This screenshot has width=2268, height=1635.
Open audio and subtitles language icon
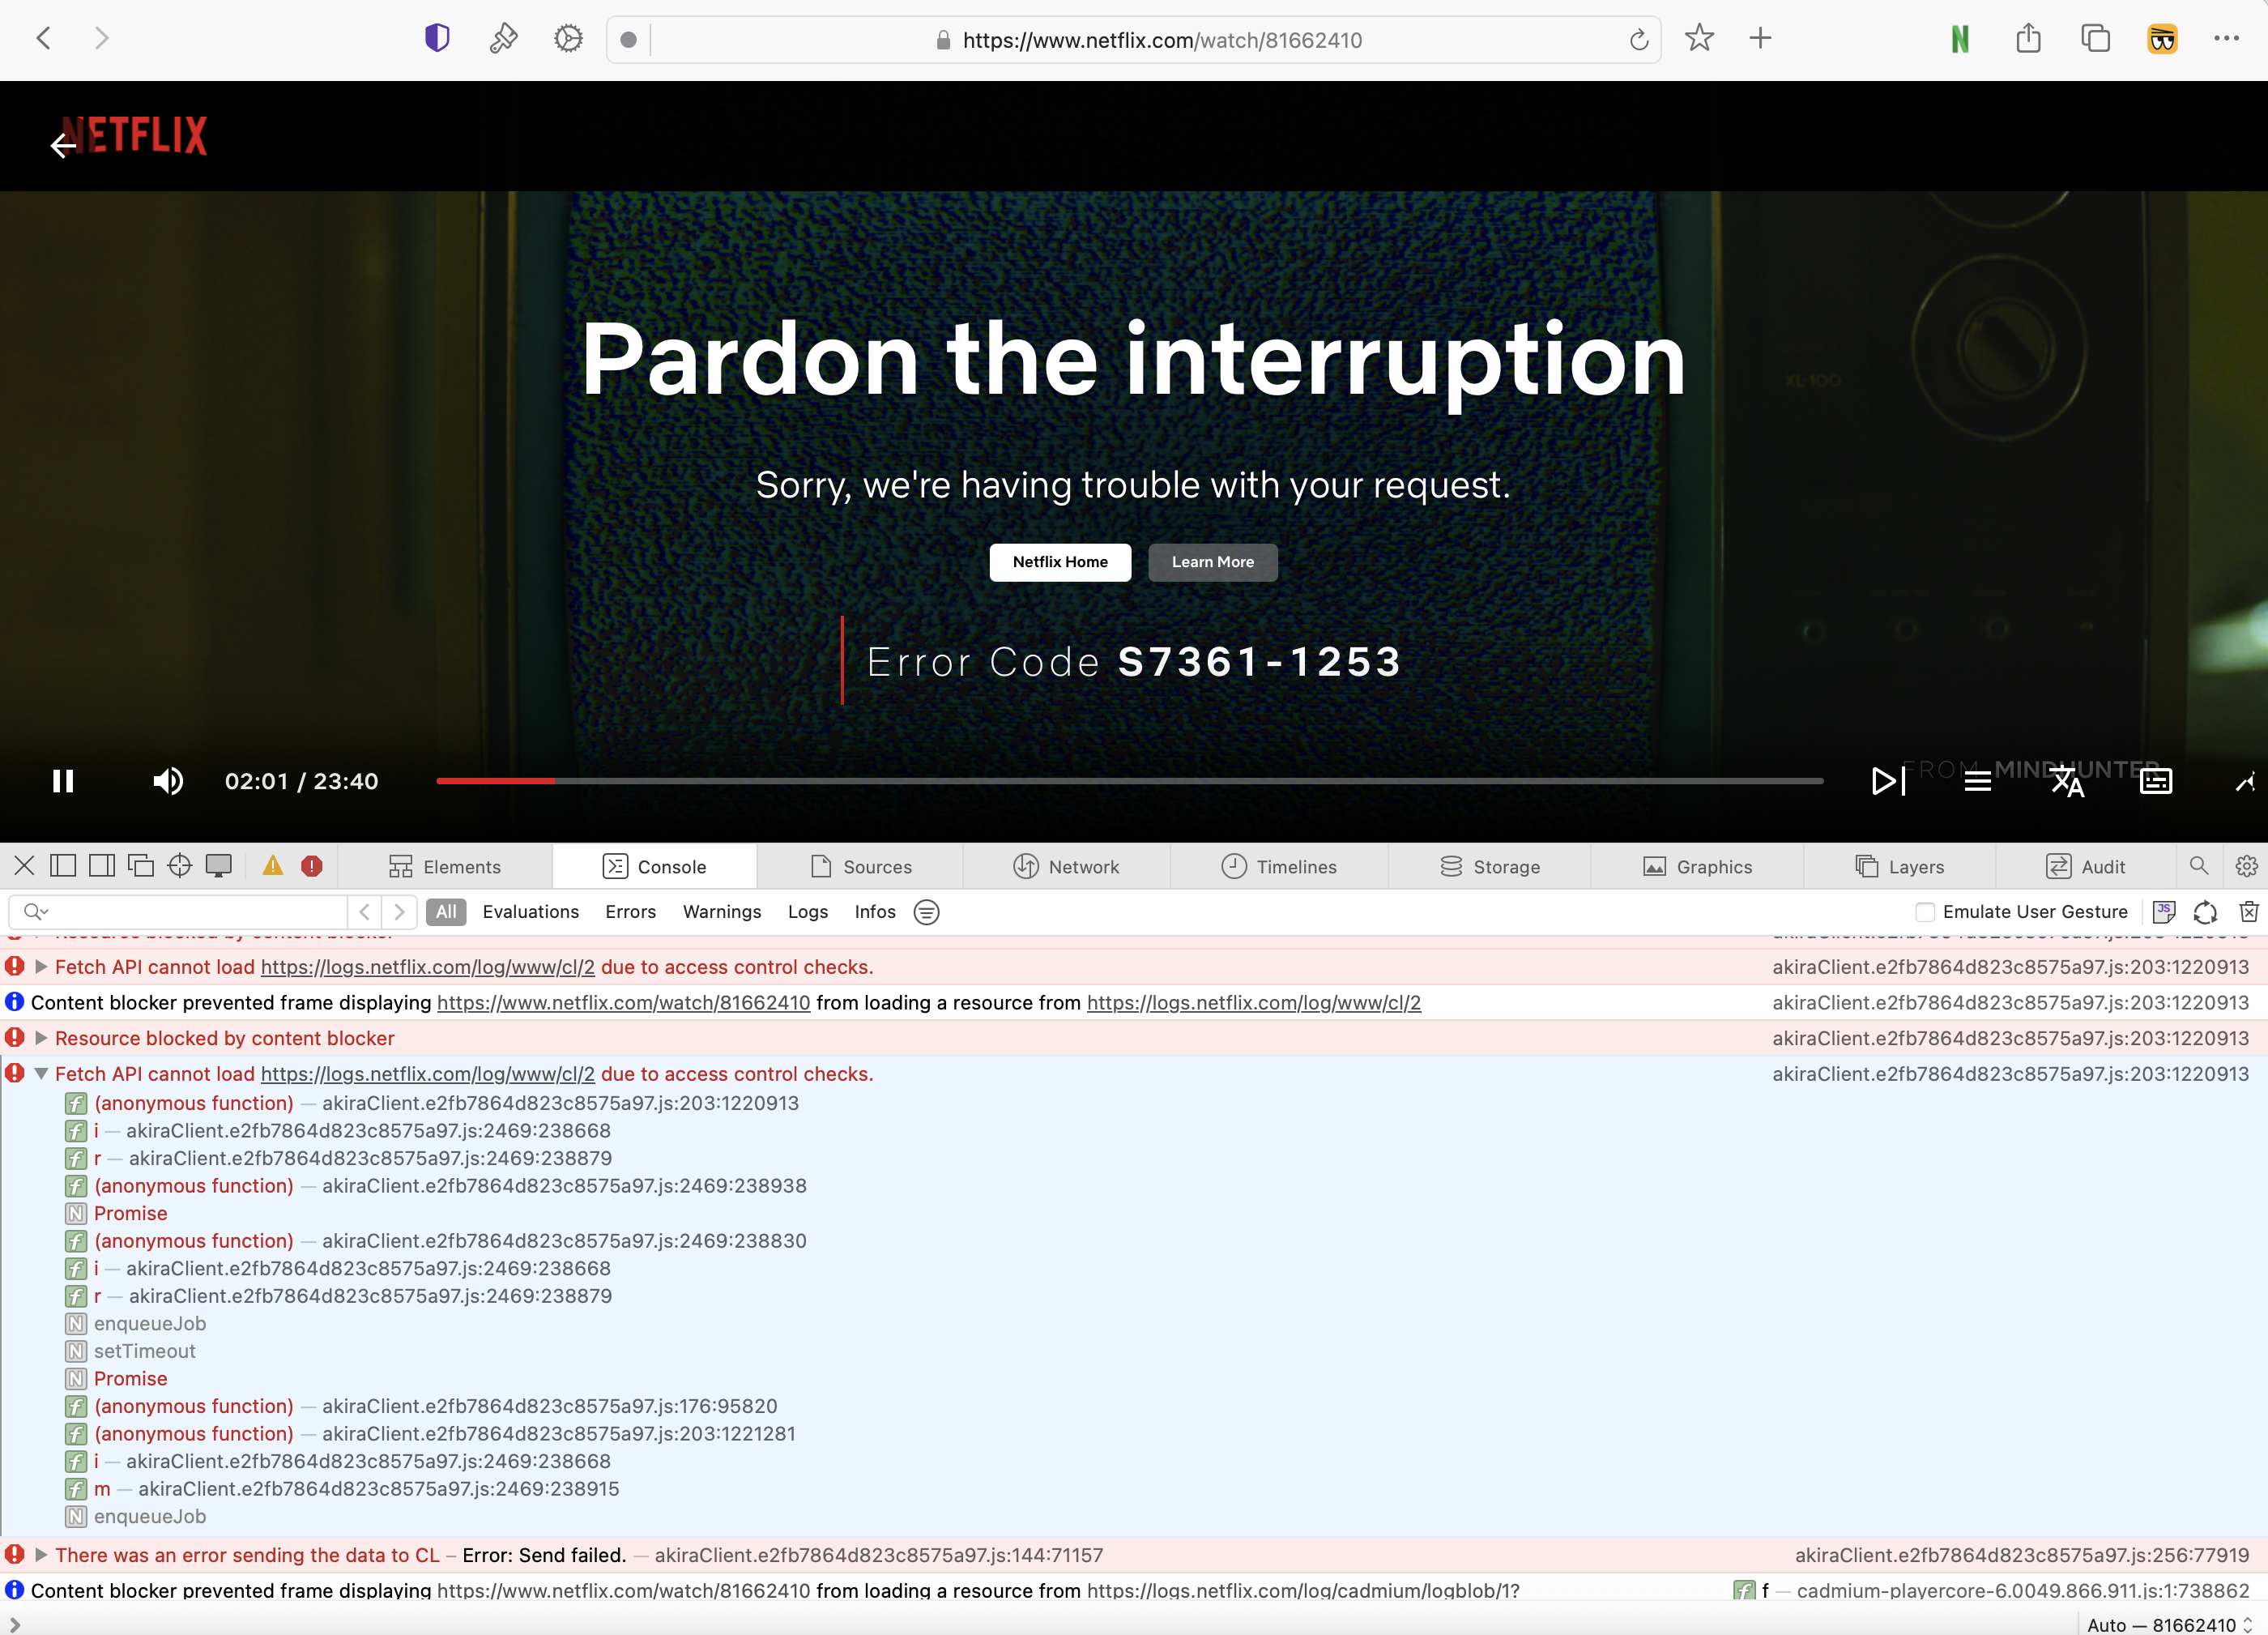(2067, 782)
